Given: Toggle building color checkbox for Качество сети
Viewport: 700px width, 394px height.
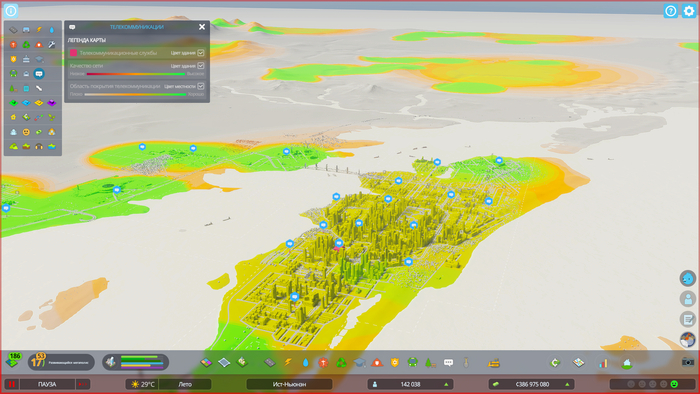Looking at the screenshot, I should point(201,66).
